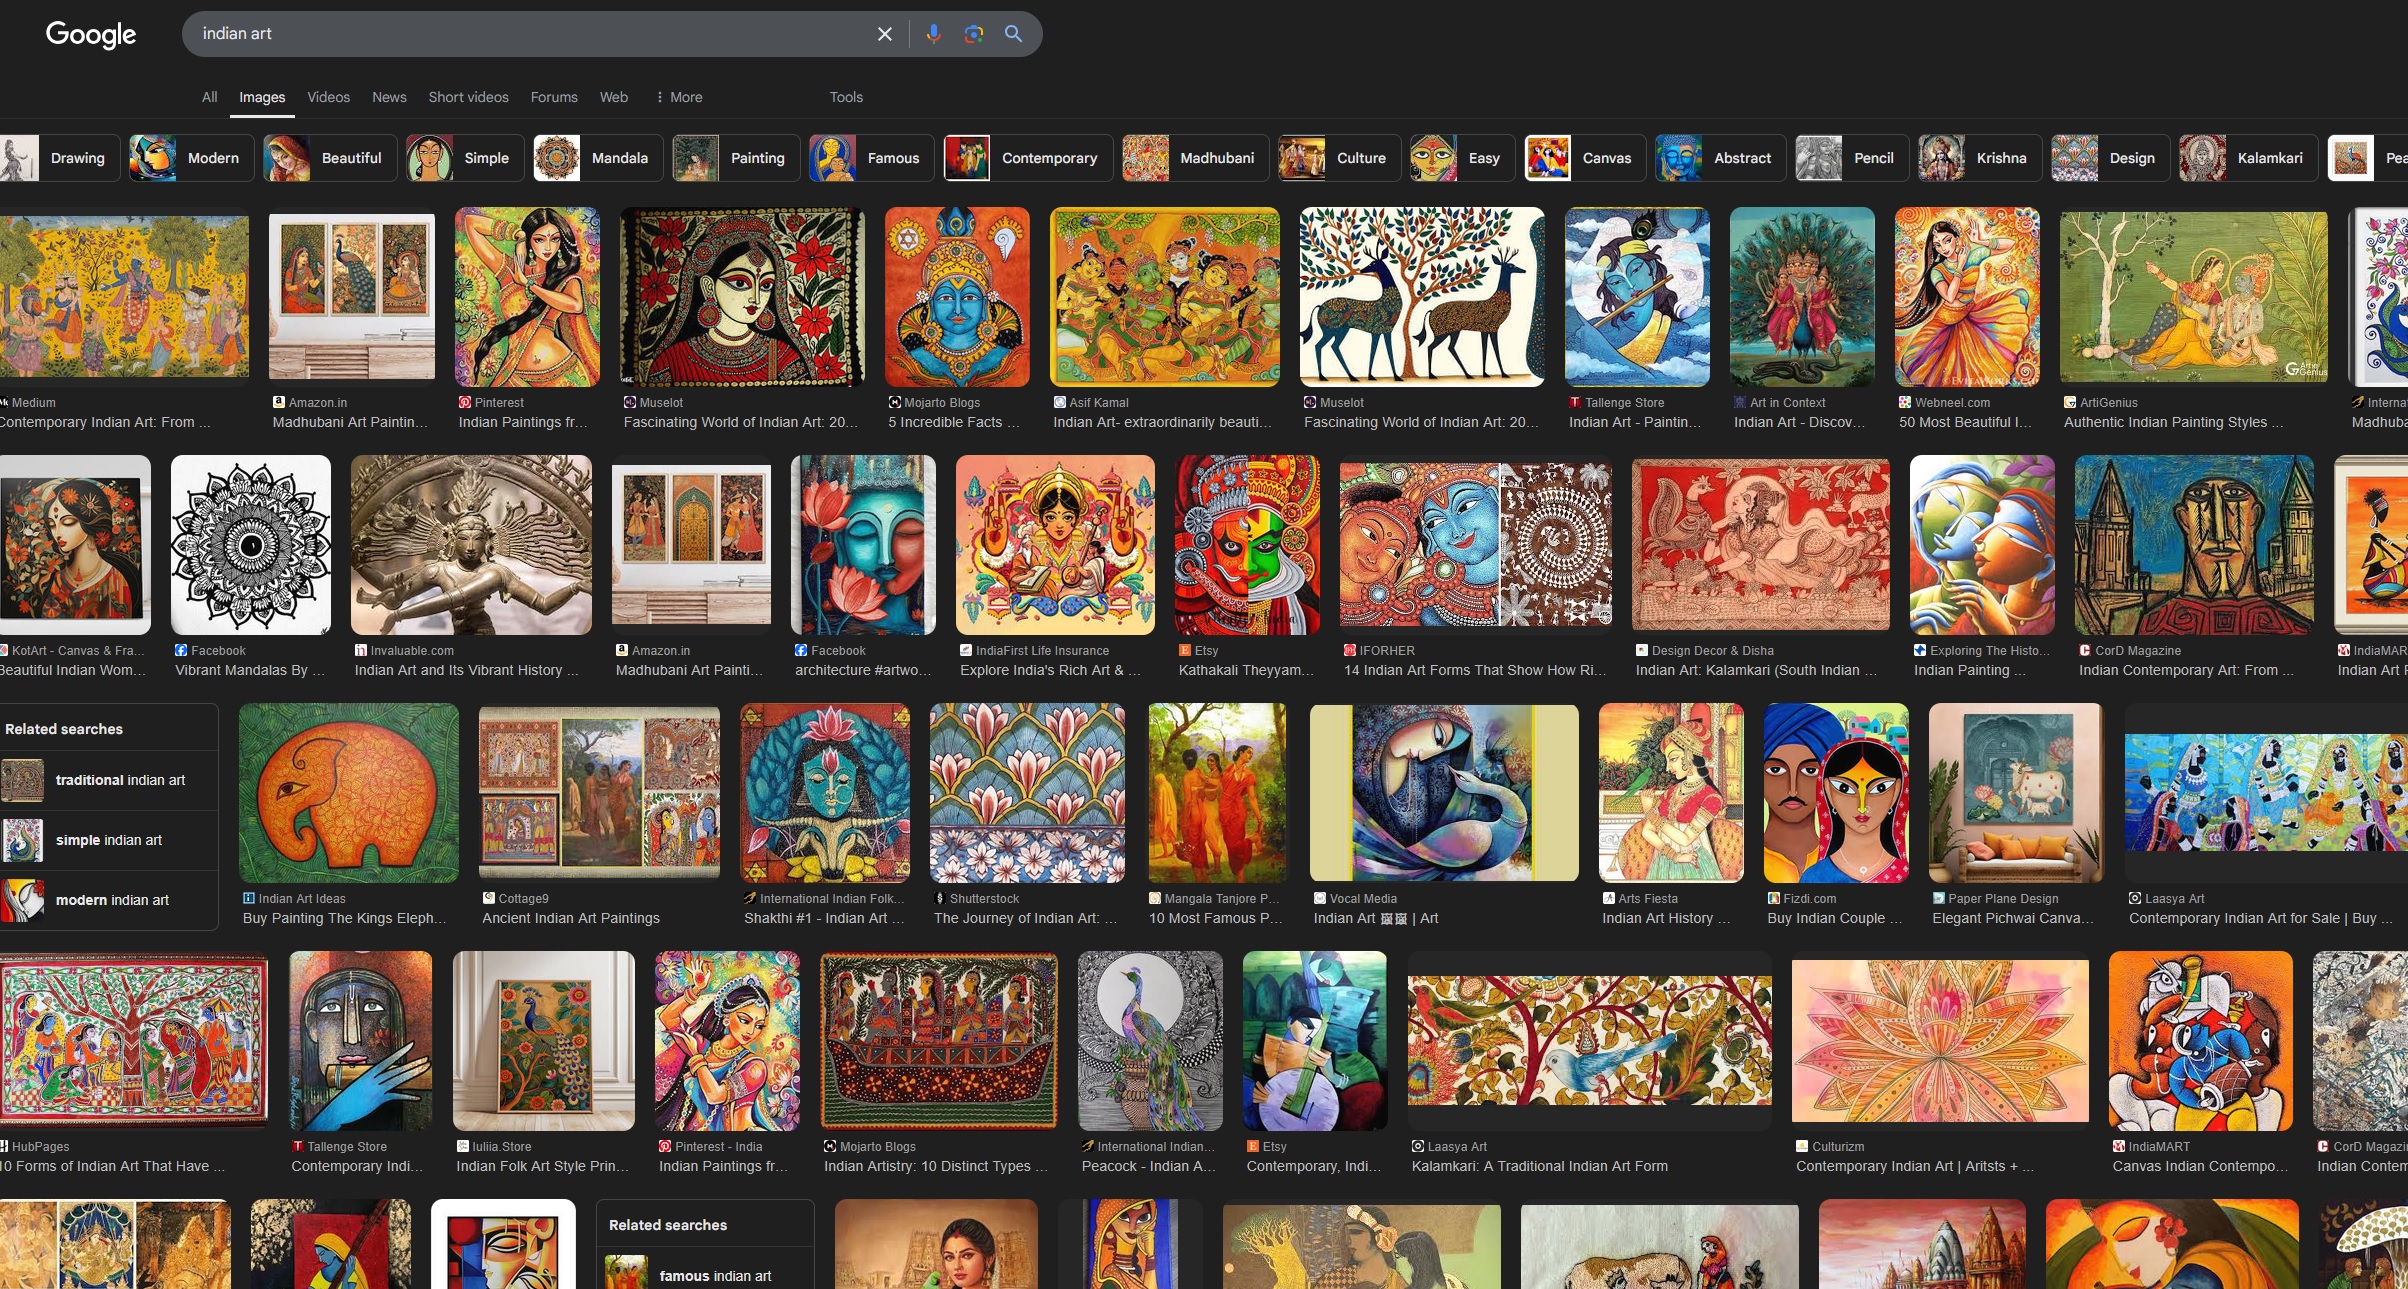Image resolution: width=2408 pixels, height=1289 pixels.
Task: Open the bronze Nataraja statue thumbnail
Action: 471,545
